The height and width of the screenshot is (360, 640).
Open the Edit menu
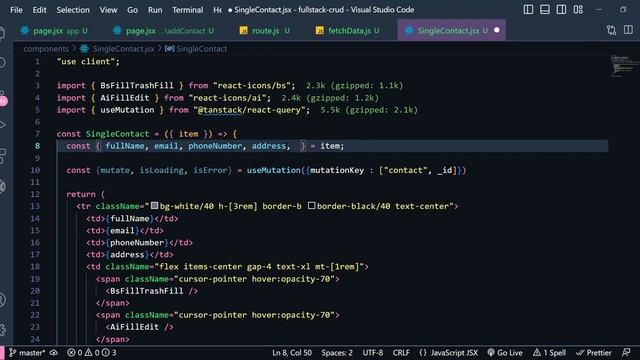tap(39, 10)
